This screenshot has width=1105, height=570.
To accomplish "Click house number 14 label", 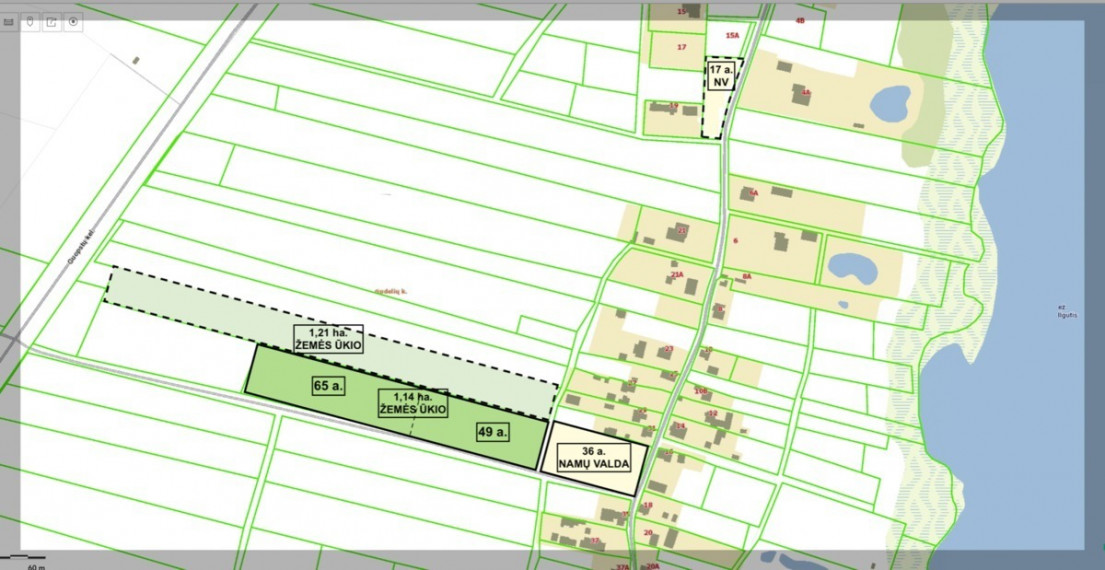I will (x=681, y=426).
